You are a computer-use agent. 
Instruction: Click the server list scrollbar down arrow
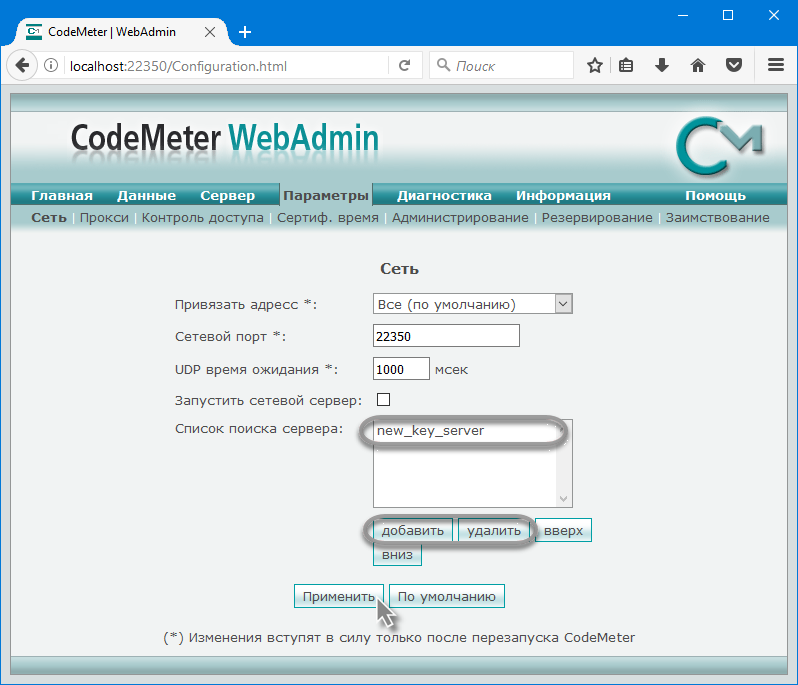pyautogui.click(x=563, y=498)
